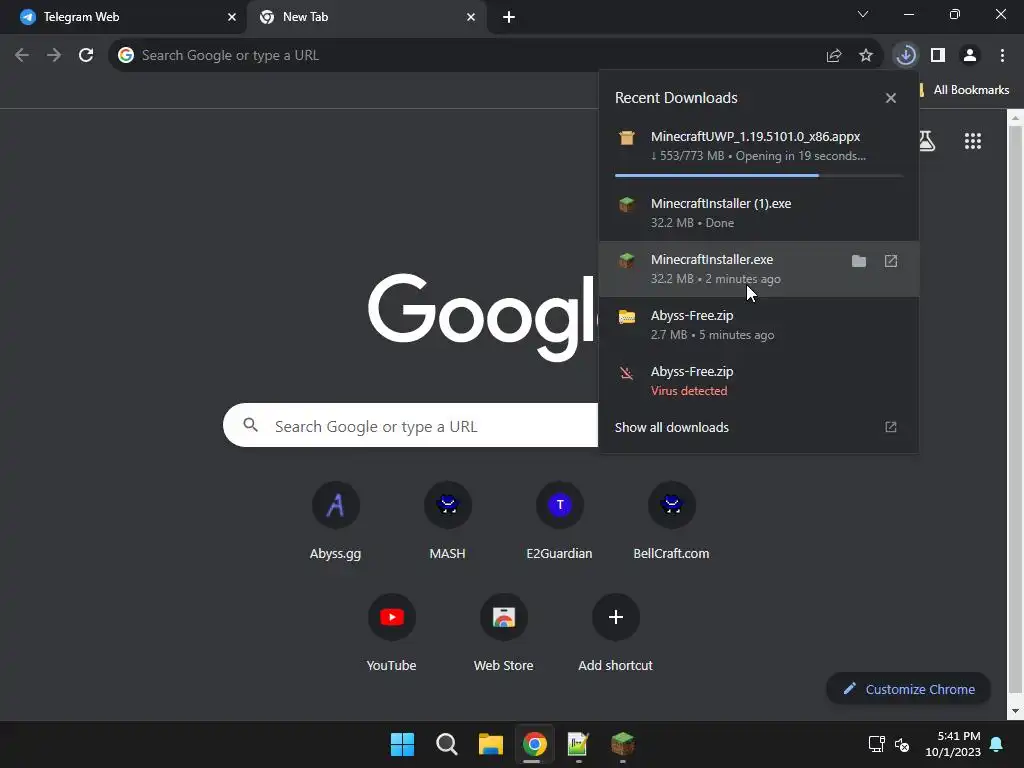Open the Chrome profile icon
The width and height of the screenshot is (1024, 768).
coord(970,56)
